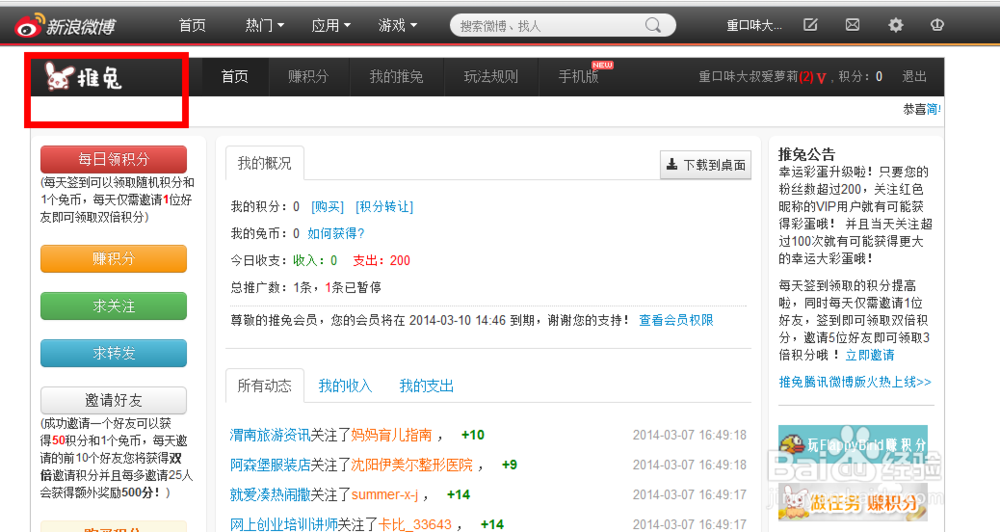Open the 重口味大... profile link
The image size is (1000, 532).
[754, 26]
